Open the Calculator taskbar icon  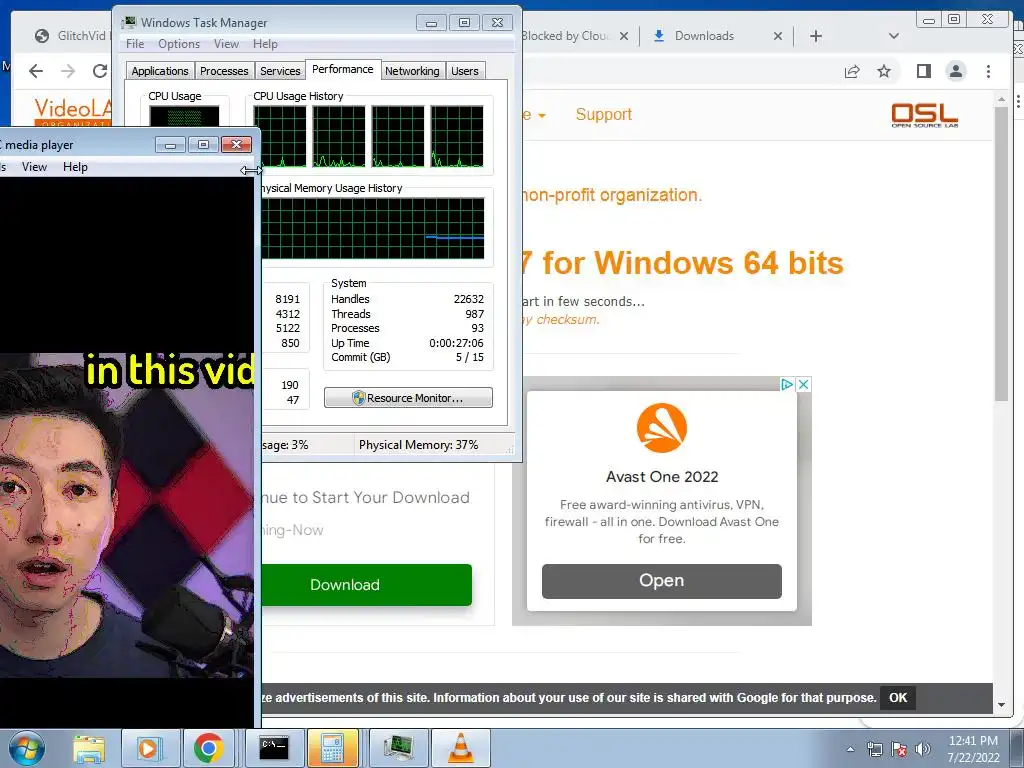(x=333, y=748)
